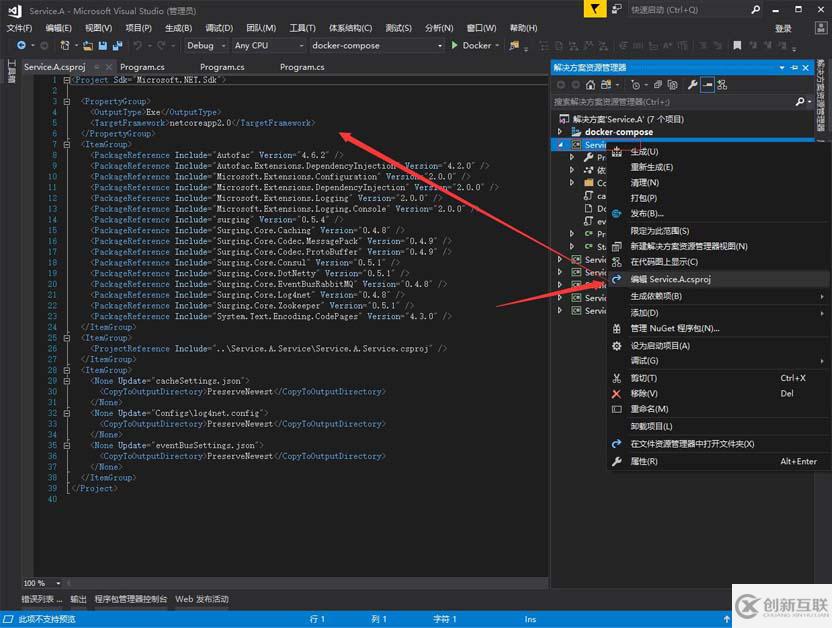Open the dropdown arrow beside Docker button
The height and width of the screenshot is (628, 832).
(x=497, y=46)
